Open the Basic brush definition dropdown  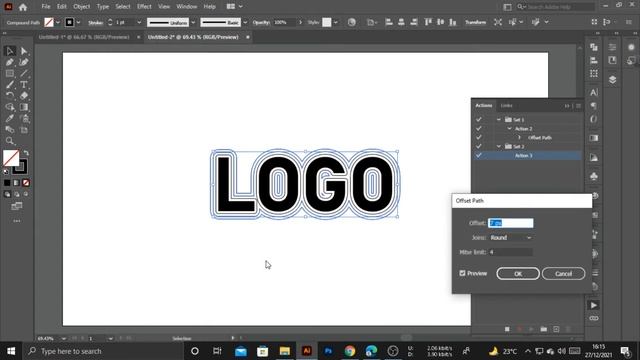(245, 22)
